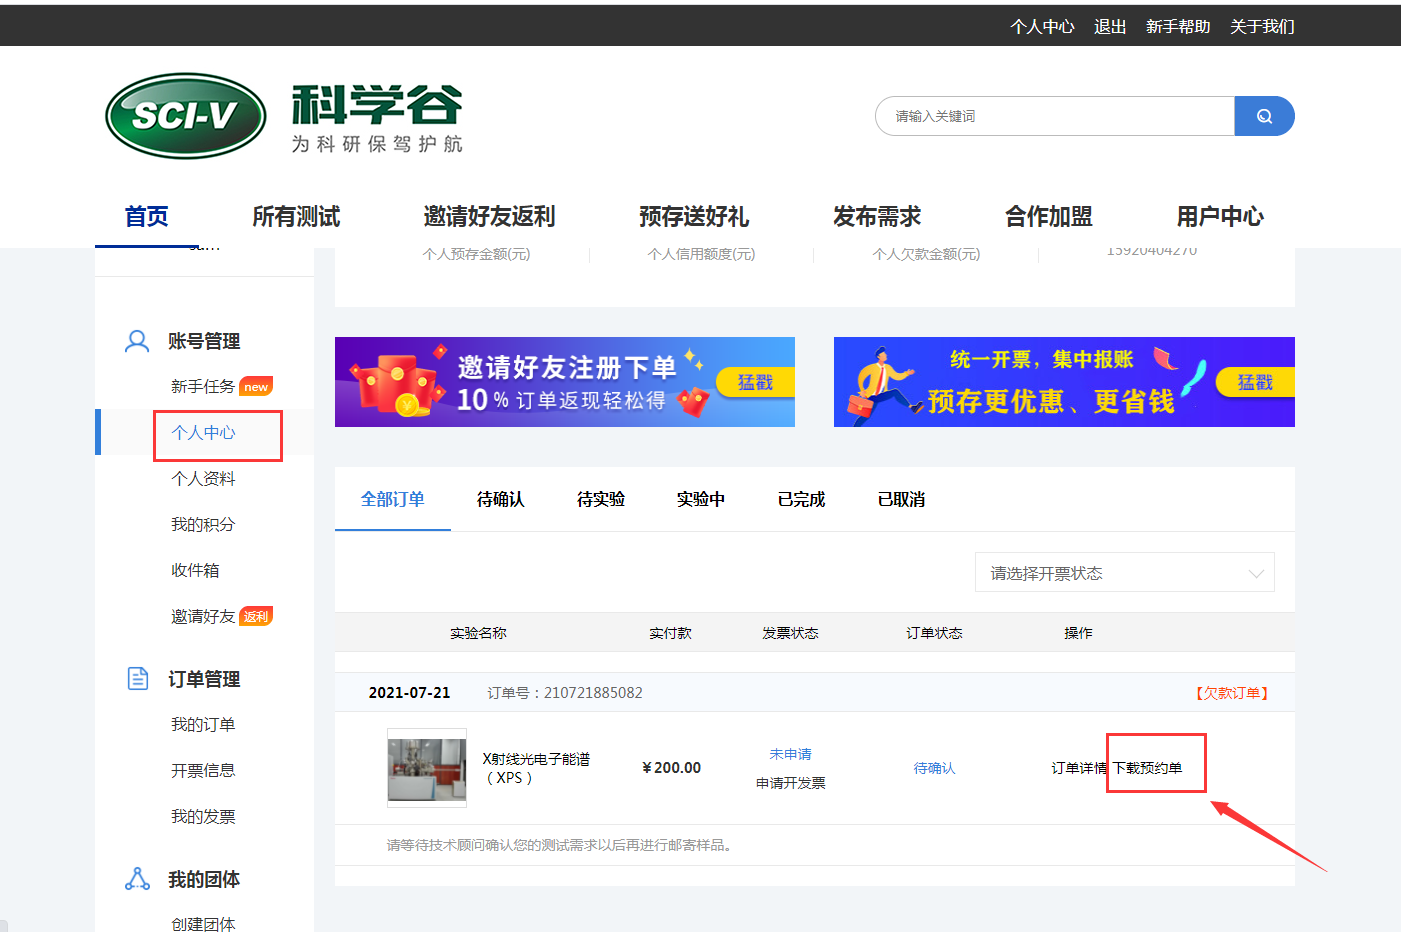Click 订单详情 order details link

(x=1078, y=768)
